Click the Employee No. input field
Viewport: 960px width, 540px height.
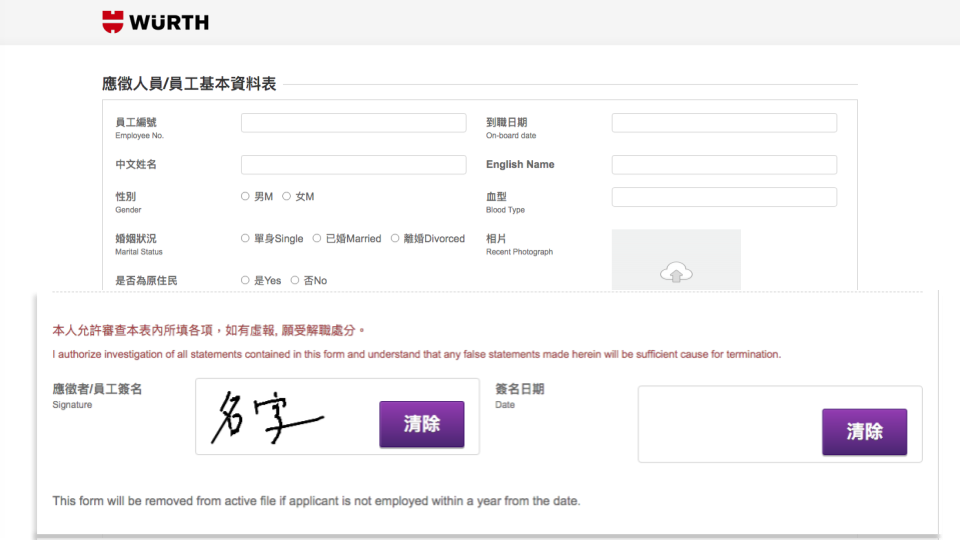click(353, 123)
